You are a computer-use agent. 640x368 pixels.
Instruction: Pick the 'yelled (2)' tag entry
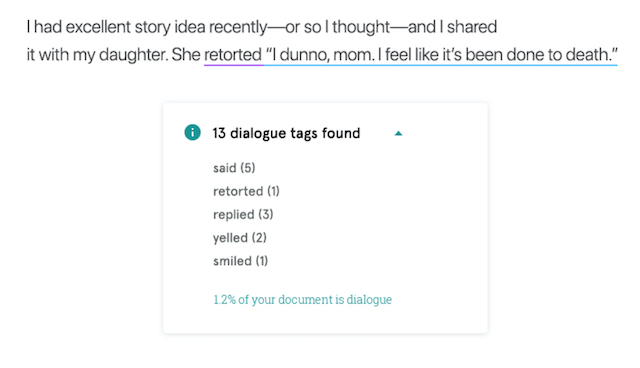240,237
